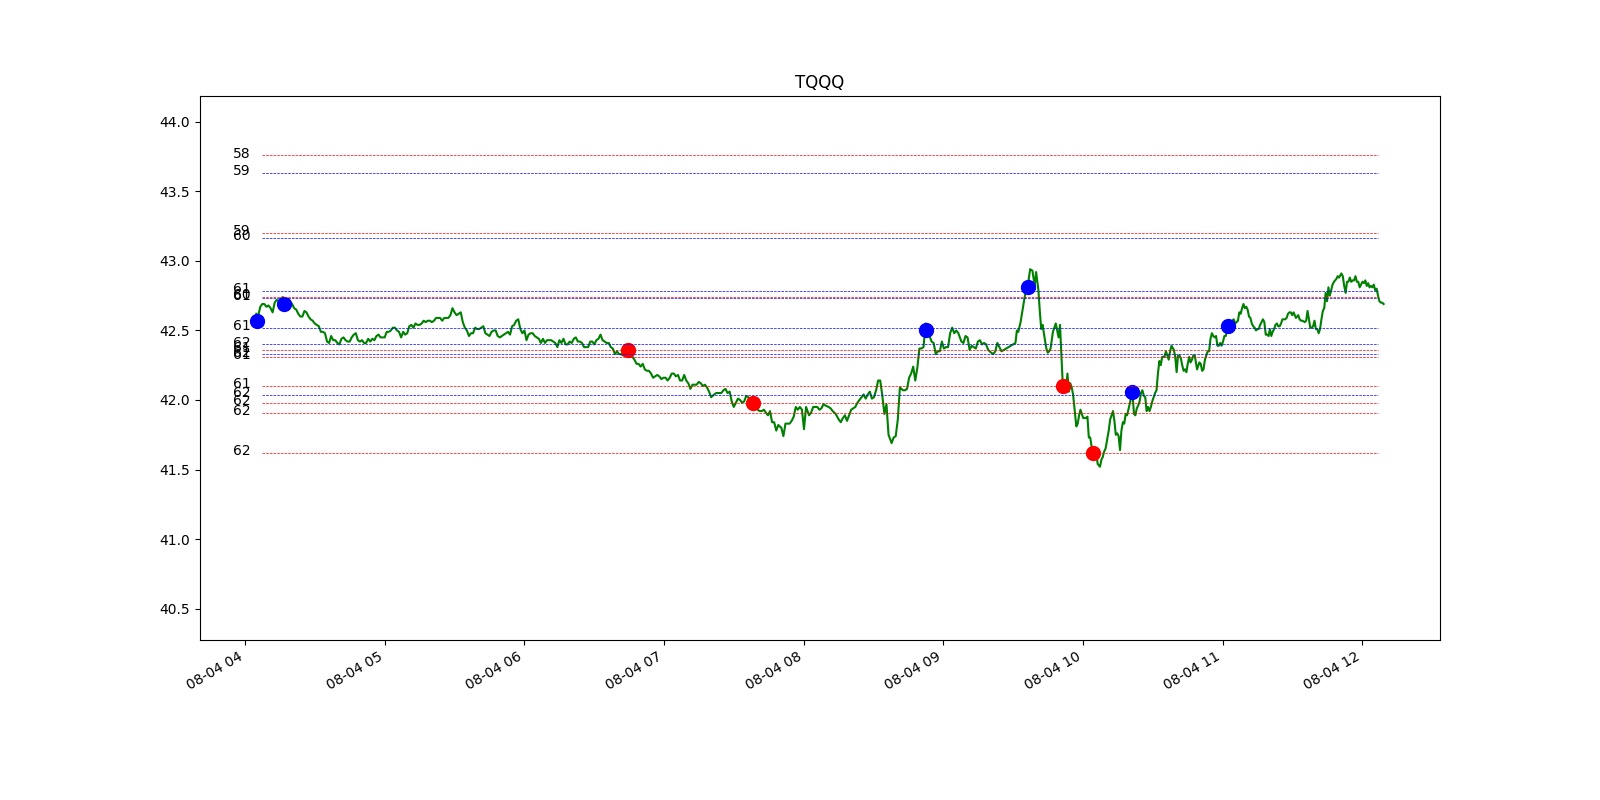The image size is (1600, 800).
Task: Click the 08-04 04 x-axis label
Action: [215, 669]
